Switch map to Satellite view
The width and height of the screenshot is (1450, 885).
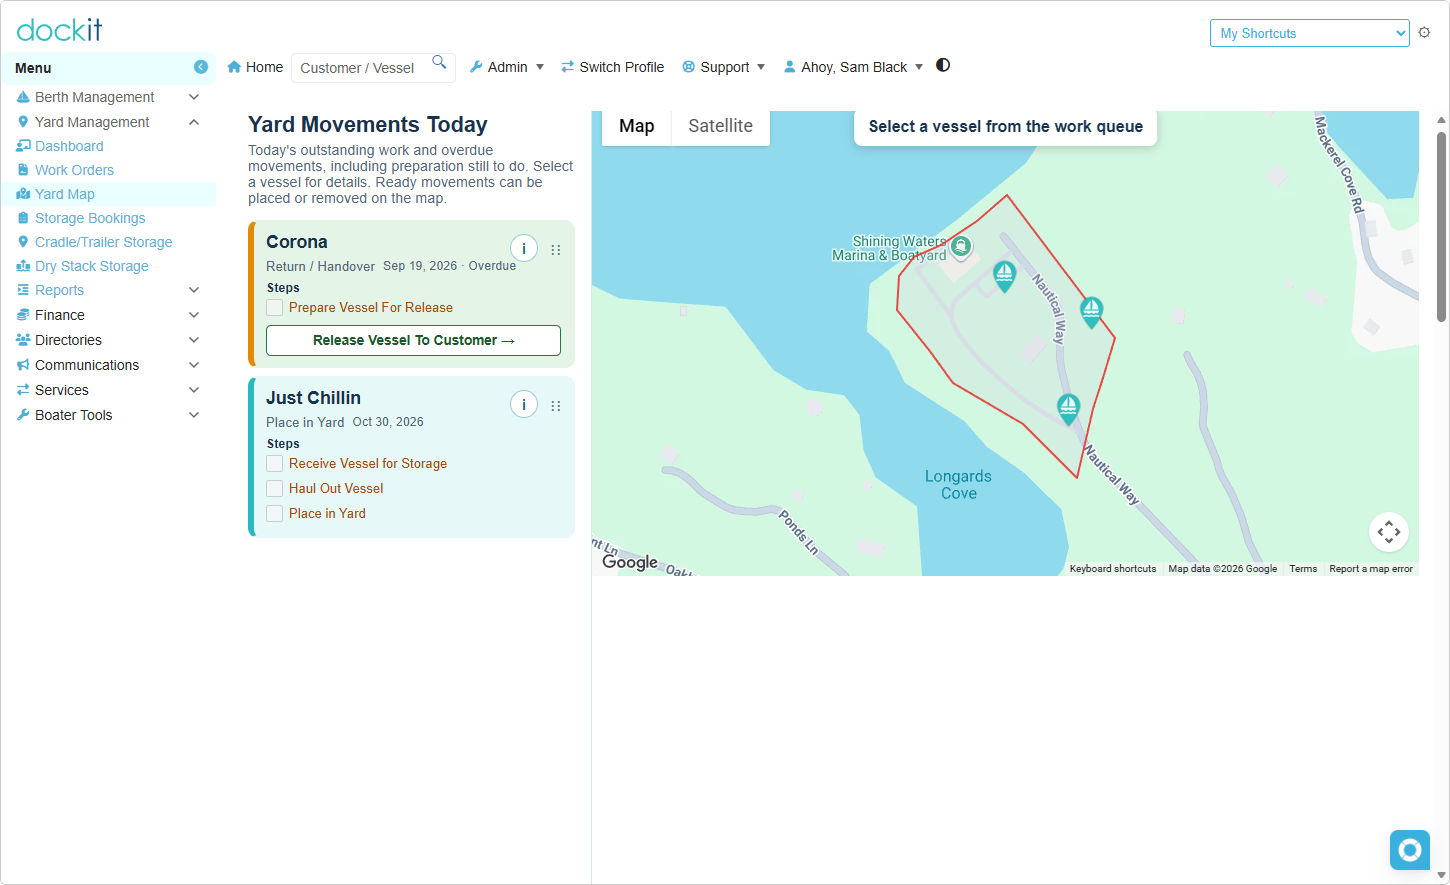pos(720,126)
